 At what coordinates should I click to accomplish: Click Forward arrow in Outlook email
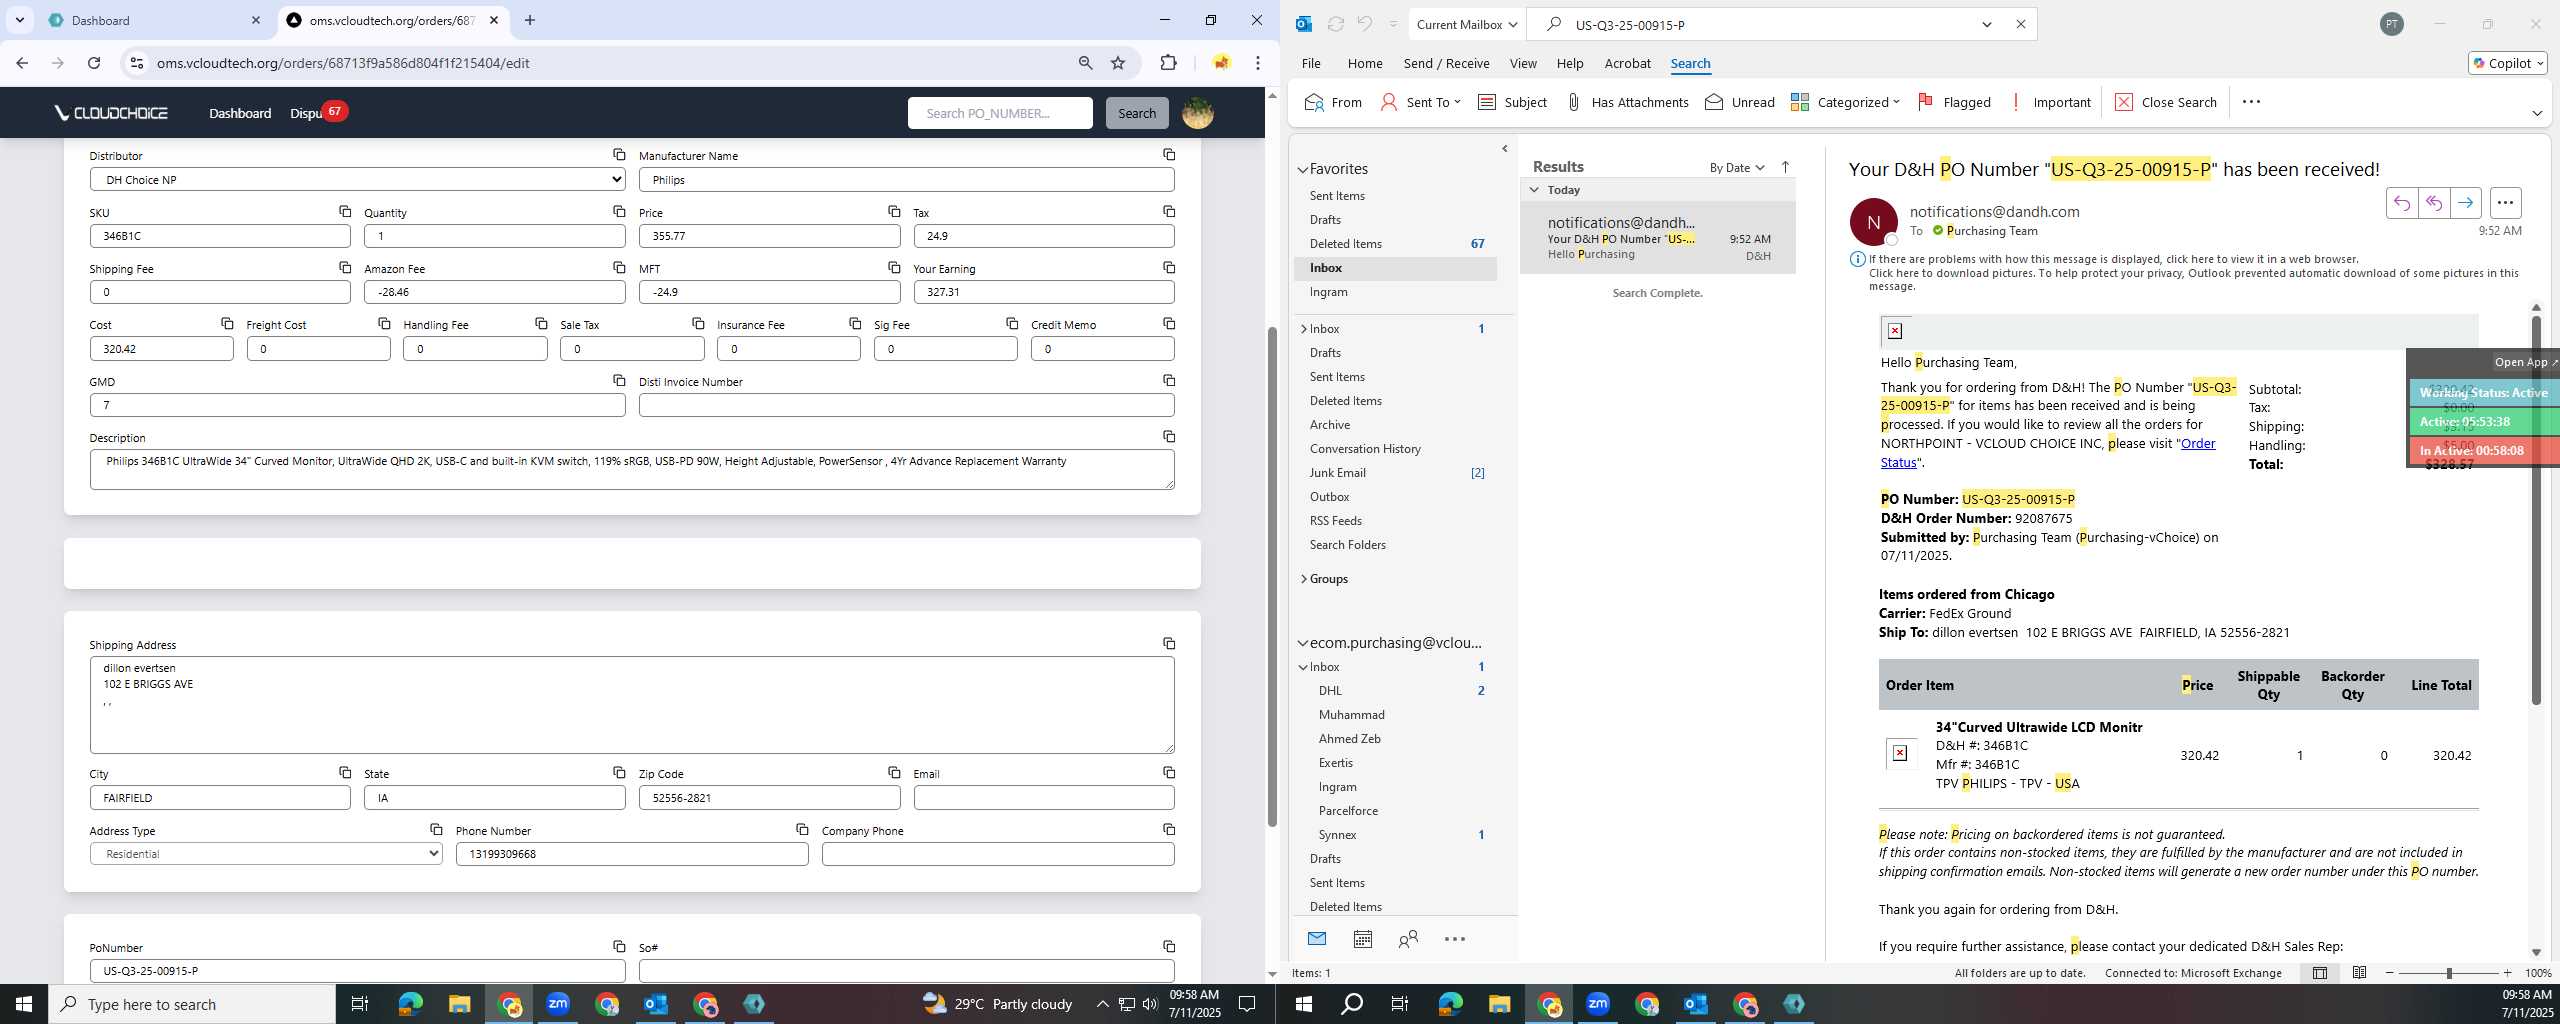(2465, 203)
